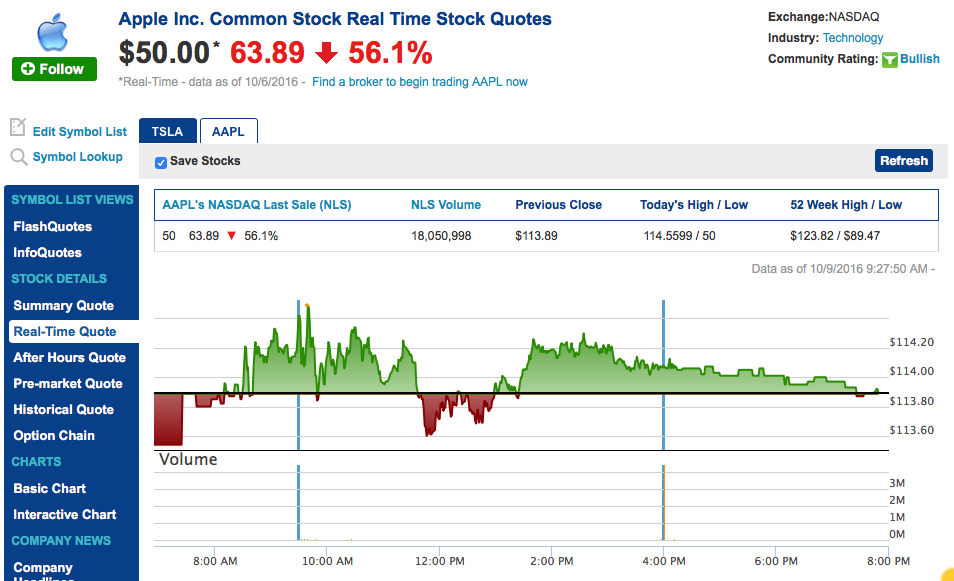The width and height of the screenshot is (954, 581).
Task: Click the Refresh button
Action: (904, 161)
